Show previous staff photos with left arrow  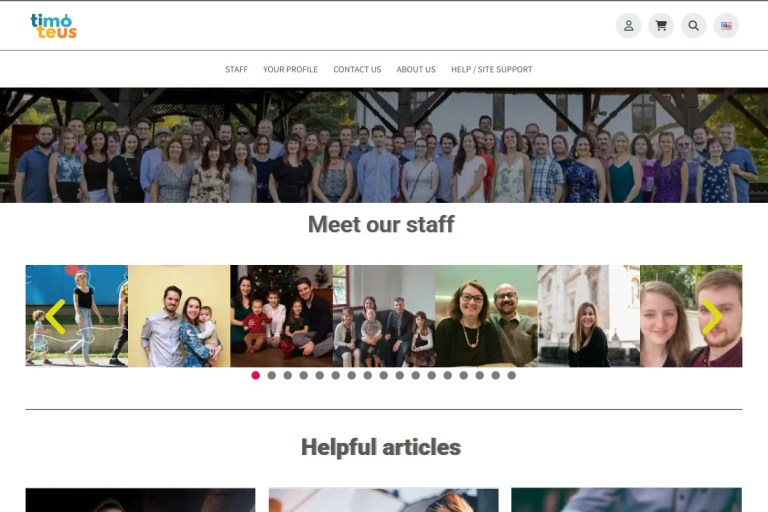55,317
